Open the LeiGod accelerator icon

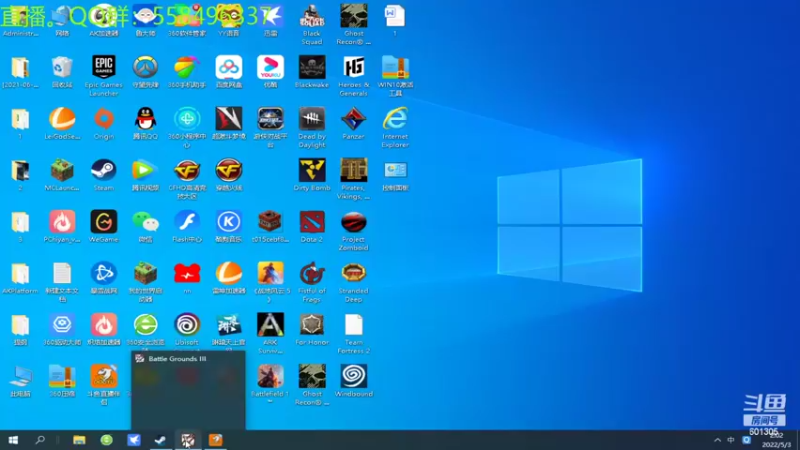(62, 119)
